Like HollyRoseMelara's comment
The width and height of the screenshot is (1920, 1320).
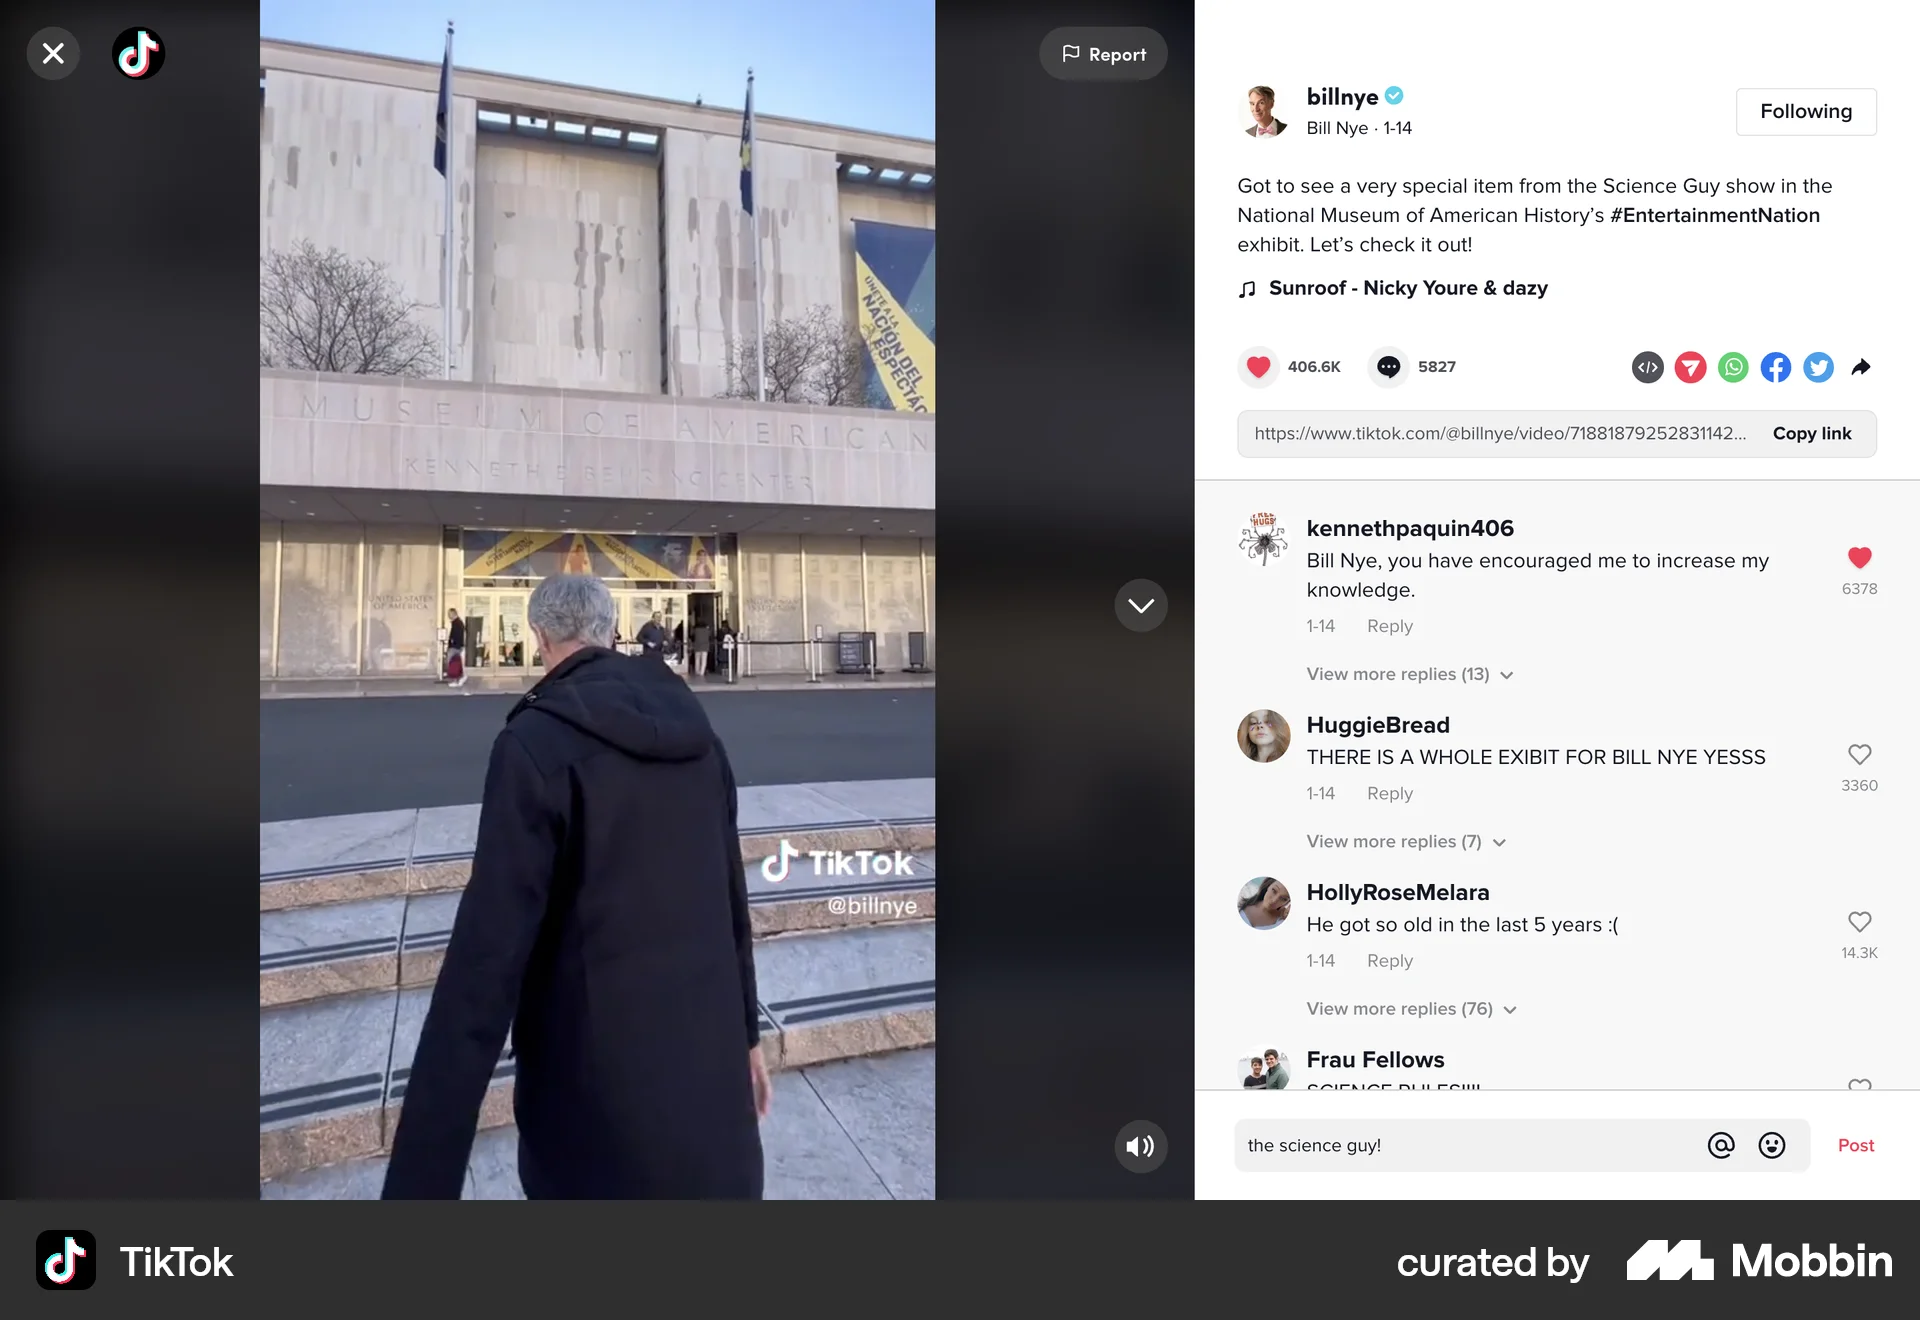pyautogui.click(x=1859, y=922)
